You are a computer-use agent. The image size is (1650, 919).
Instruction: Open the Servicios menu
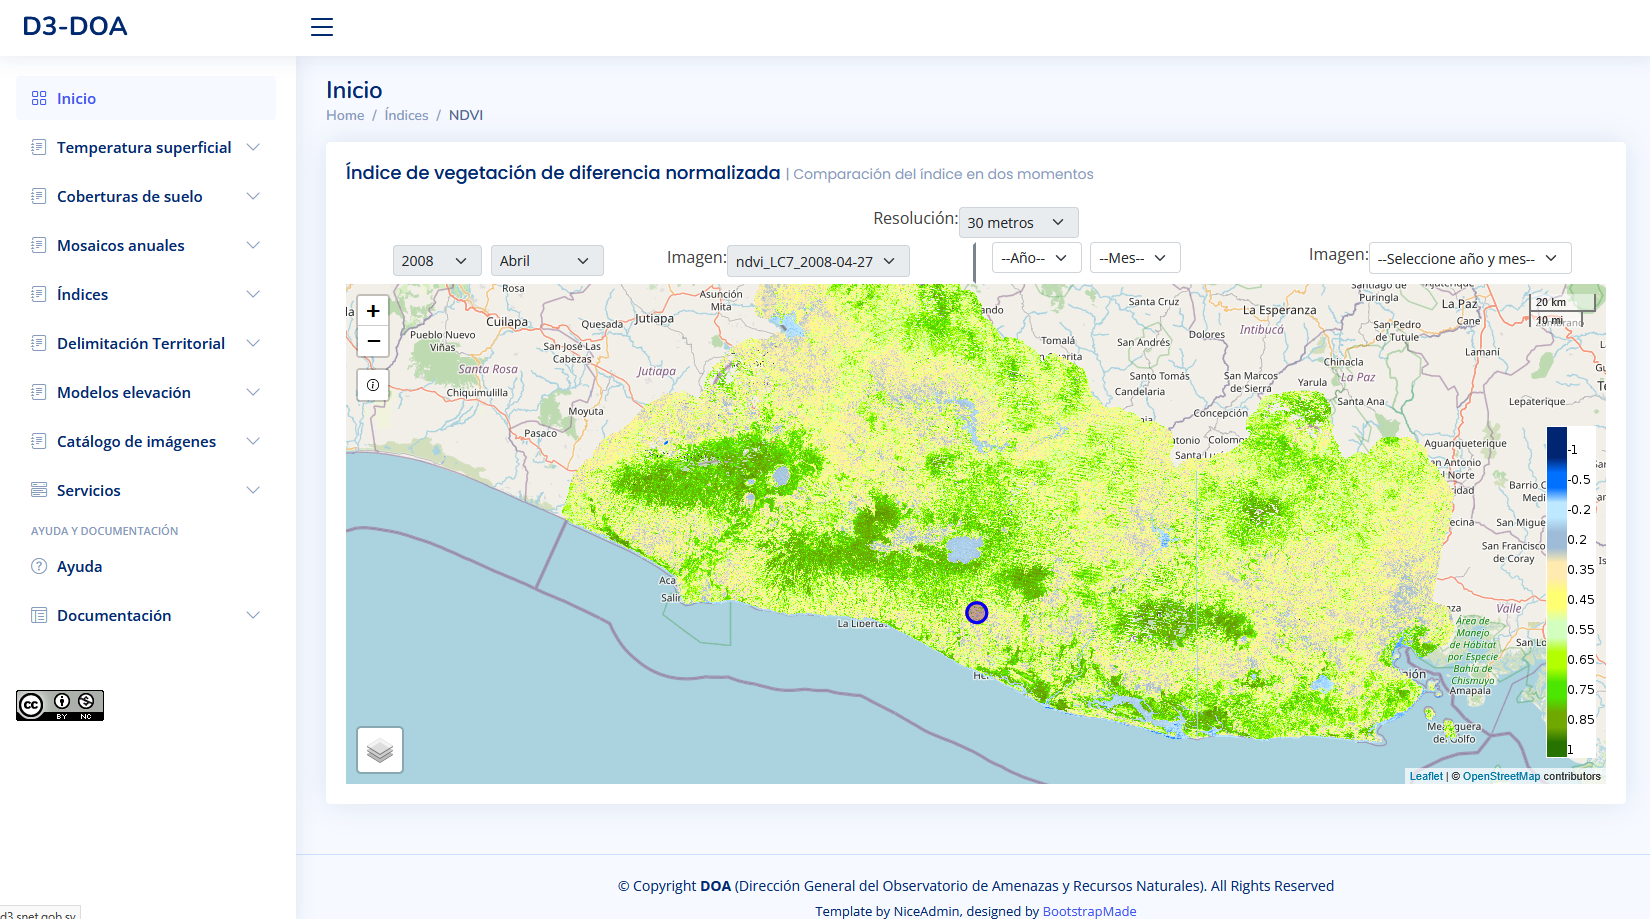tap(146, 490)
